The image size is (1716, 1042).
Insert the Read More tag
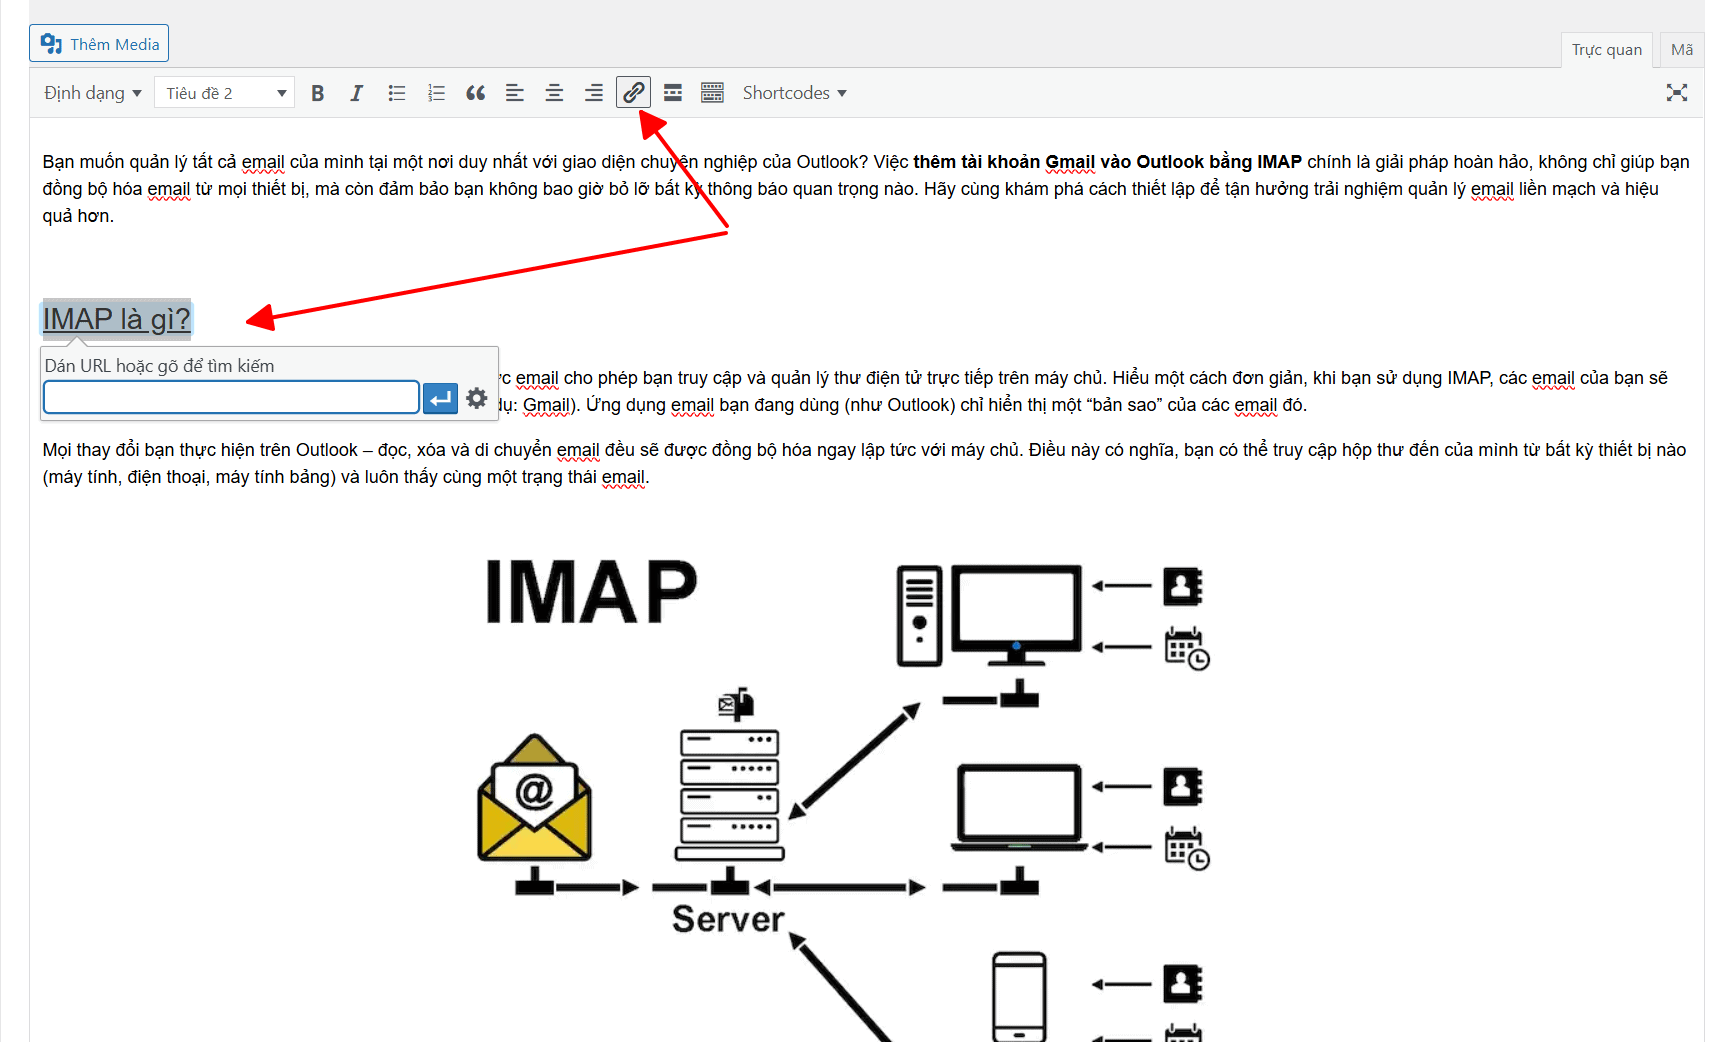pyautogui.click(x=673, y=93)
